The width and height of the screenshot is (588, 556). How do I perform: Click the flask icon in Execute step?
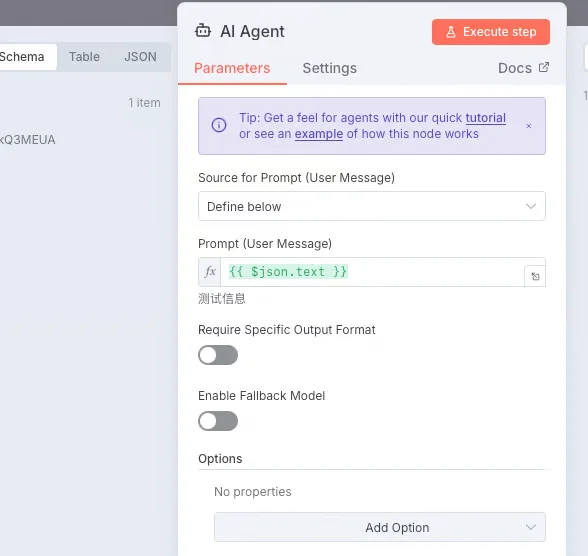click(x=451, y=32)
